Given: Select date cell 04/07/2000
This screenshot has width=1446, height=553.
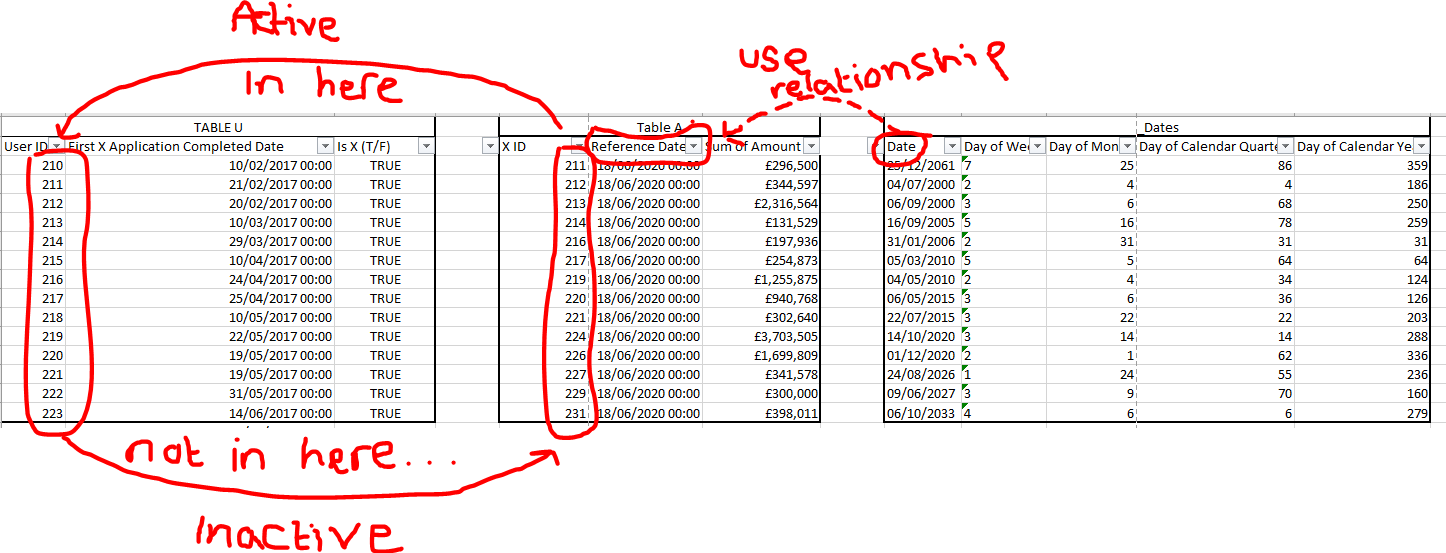Looking at the screenshot, I should click(923, 184).
